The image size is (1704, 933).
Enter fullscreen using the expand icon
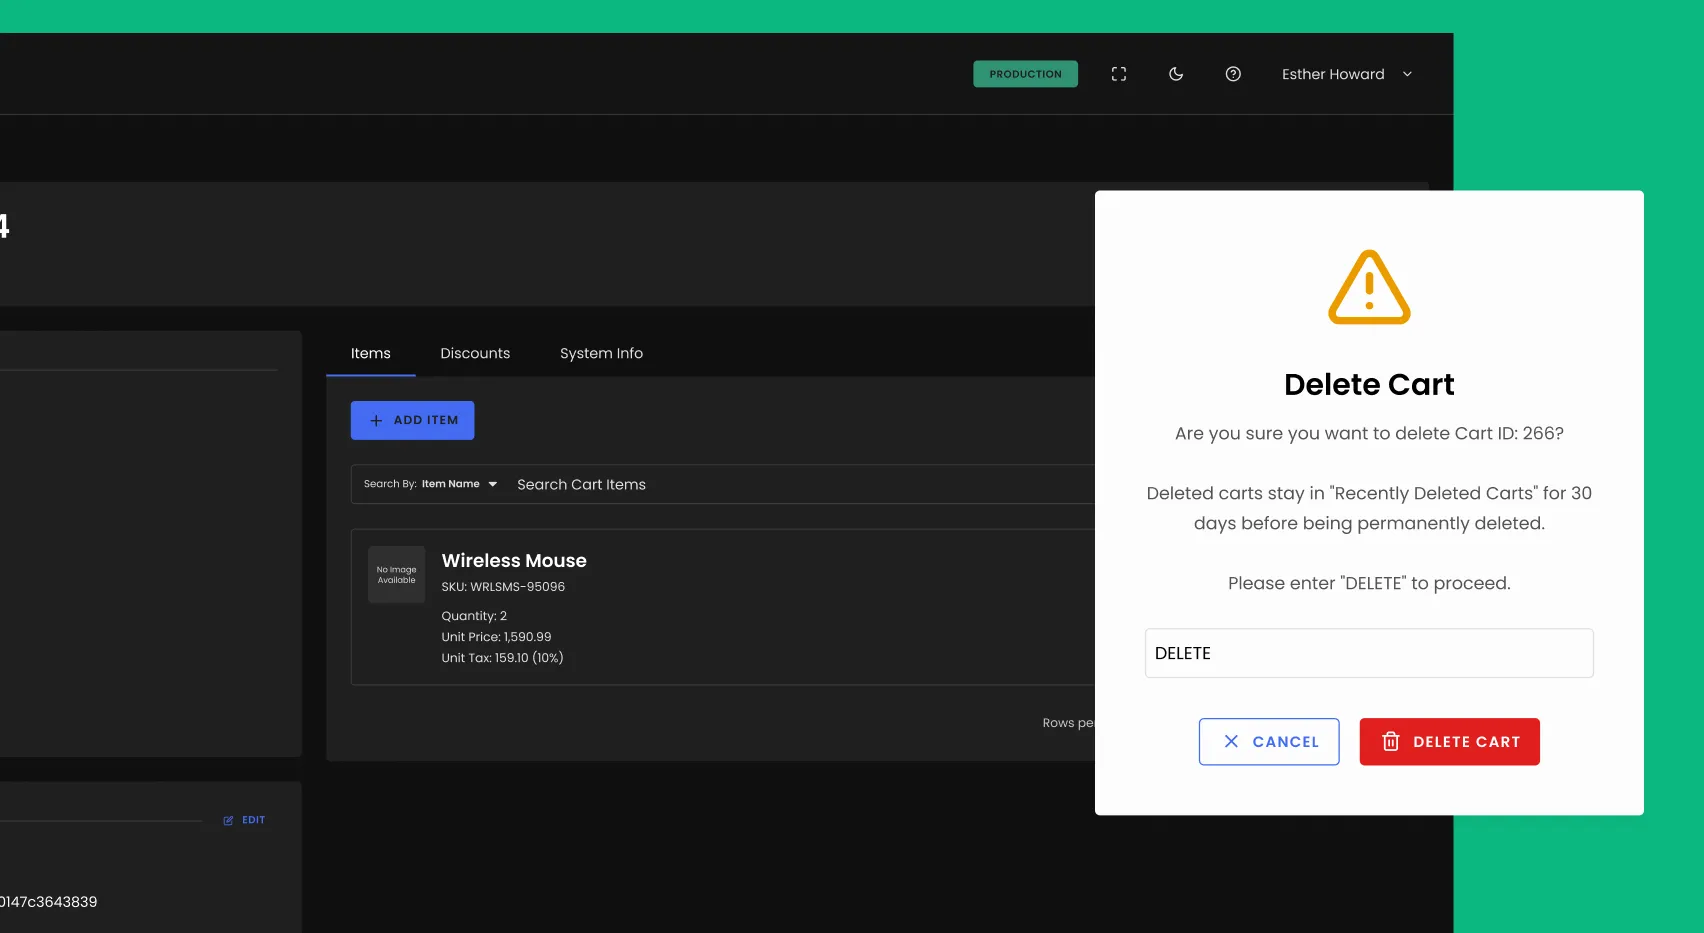[x=1118, y=73]
